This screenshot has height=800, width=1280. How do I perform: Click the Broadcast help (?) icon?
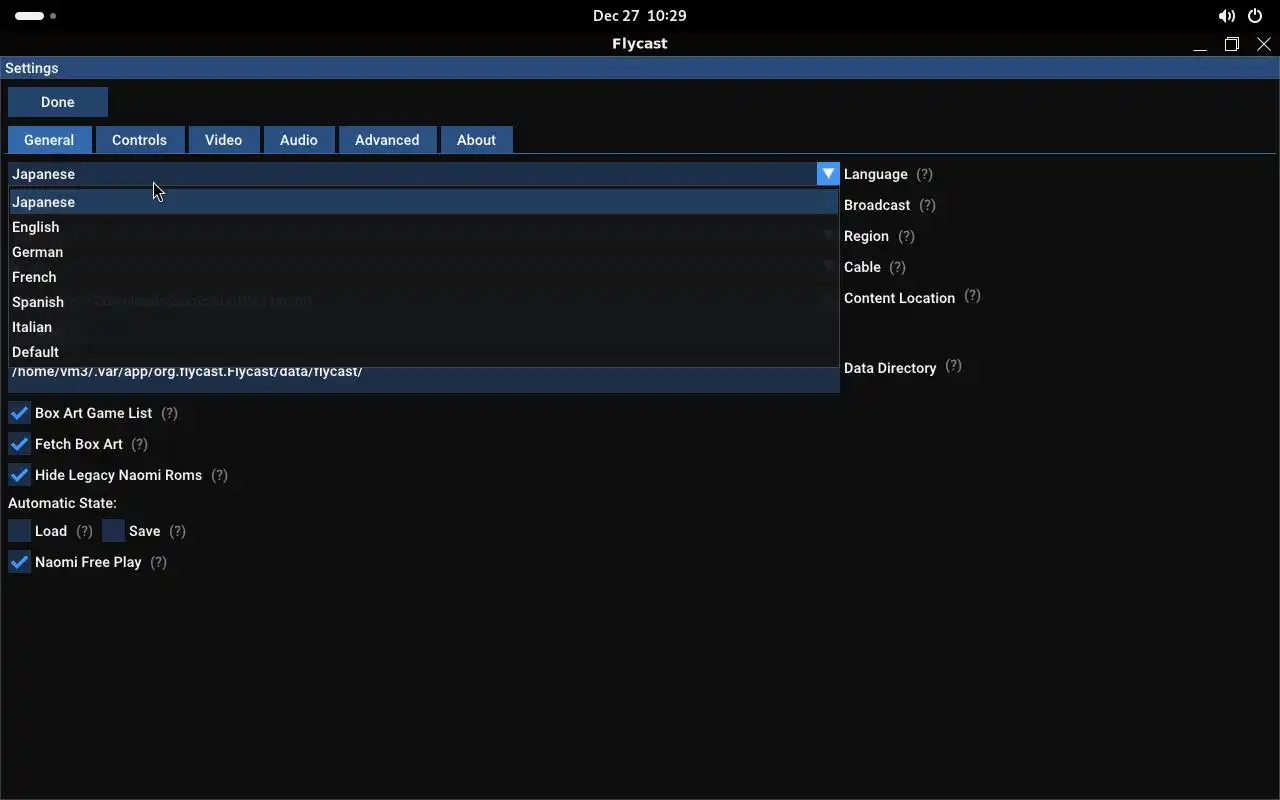point(928,205)
